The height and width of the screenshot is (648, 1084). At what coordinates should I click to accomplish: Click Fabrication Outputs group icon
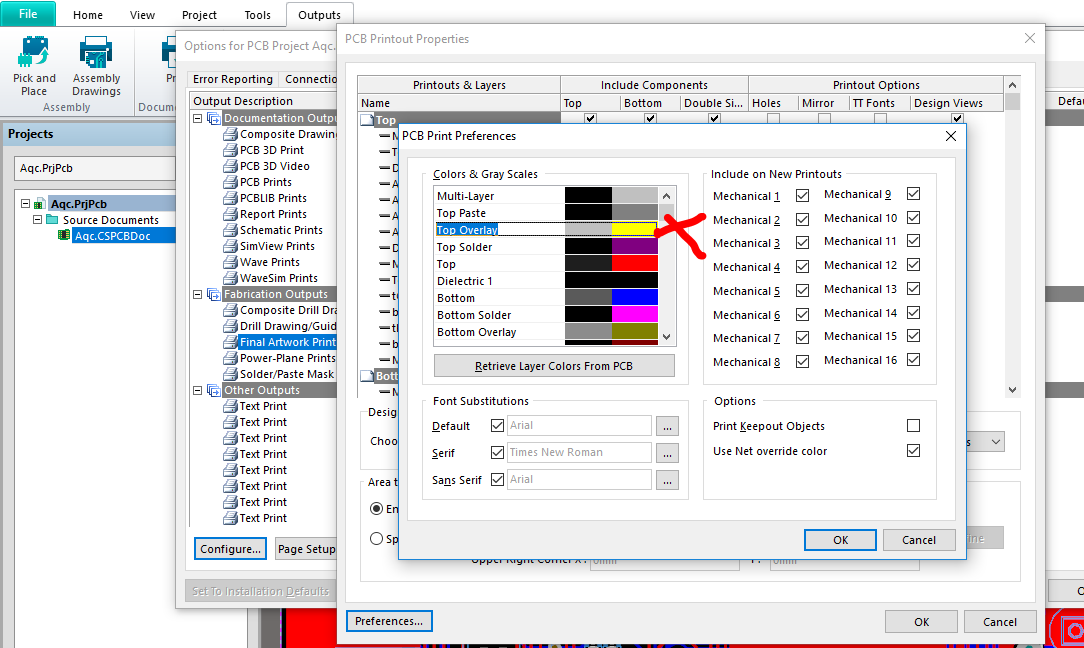pyautogui.click(x=214, y=294)
